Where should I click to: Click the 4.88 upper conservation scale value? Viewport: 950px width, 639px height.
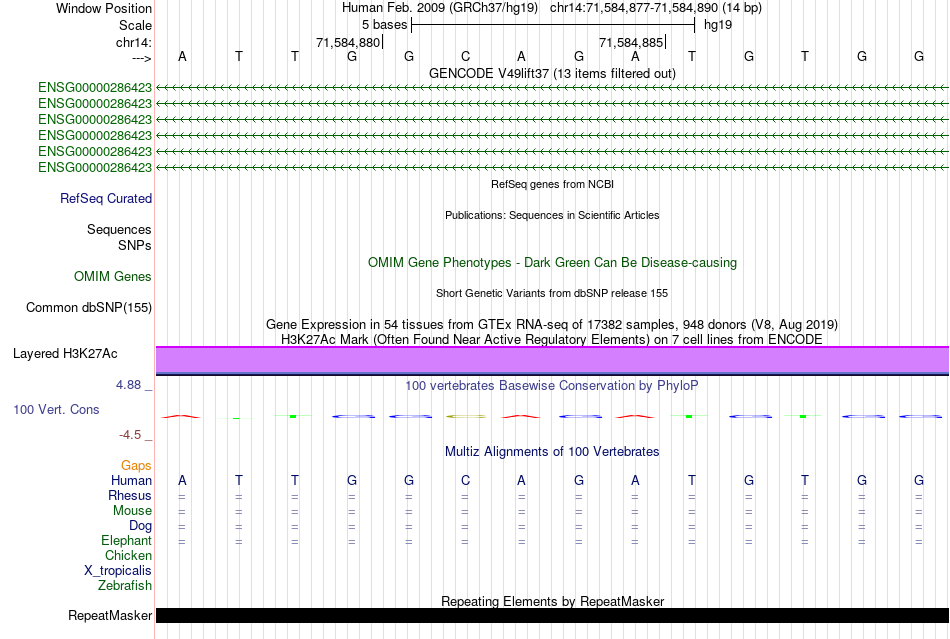128,385
